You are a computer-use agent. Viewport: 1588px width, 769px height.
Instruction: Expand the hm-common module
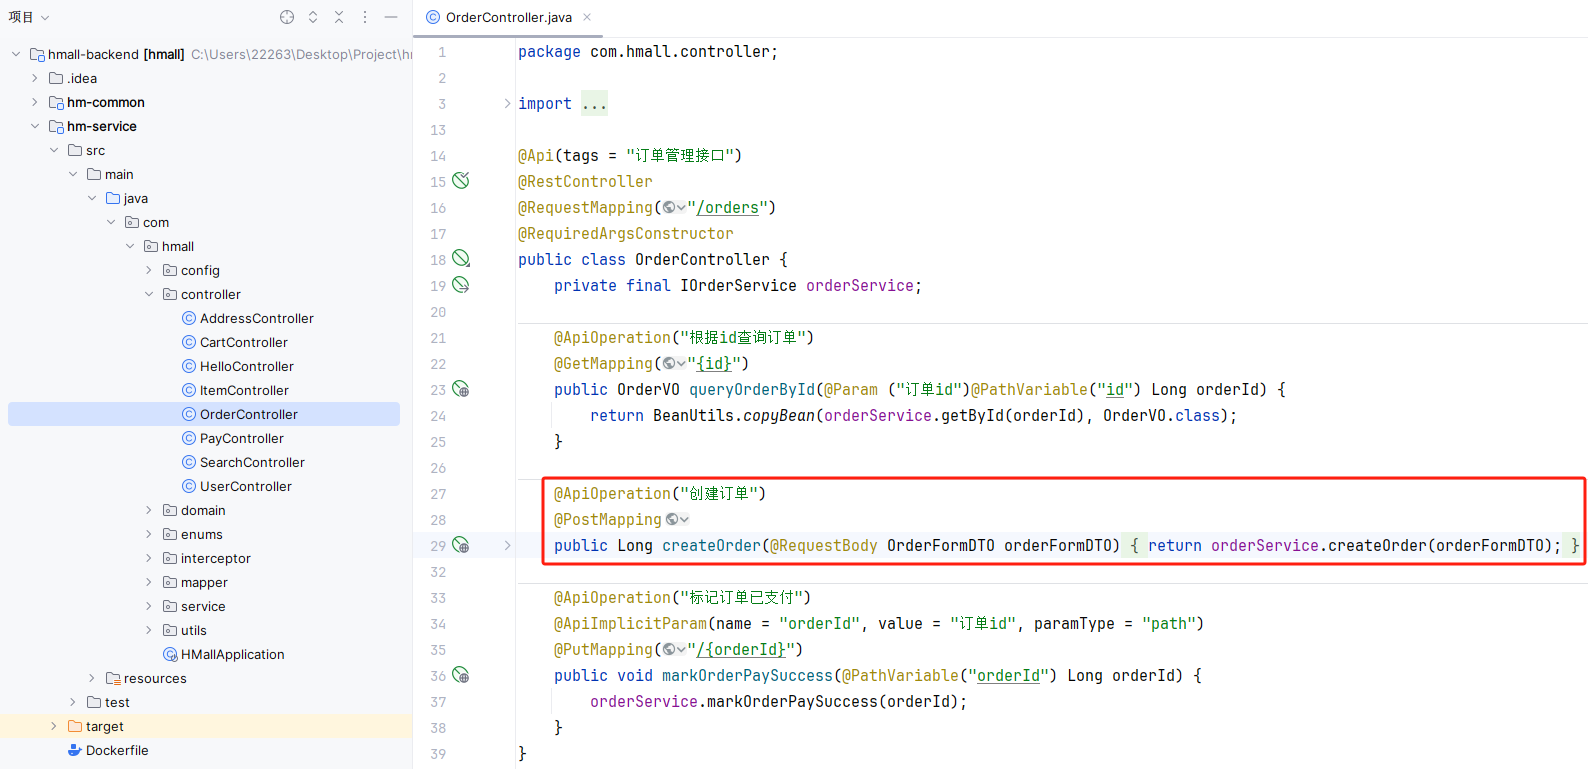(35, 102)
